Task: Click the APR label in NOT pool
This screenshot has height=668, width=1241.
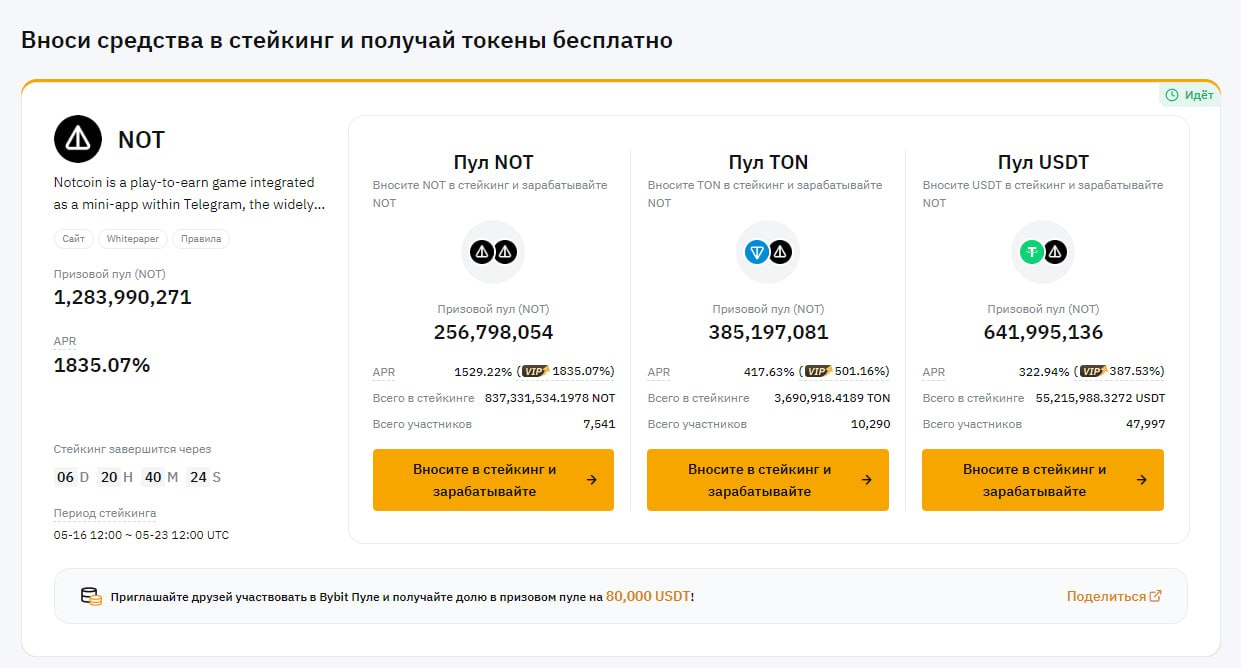Action: pyautogui.click(x=384, y=372)
